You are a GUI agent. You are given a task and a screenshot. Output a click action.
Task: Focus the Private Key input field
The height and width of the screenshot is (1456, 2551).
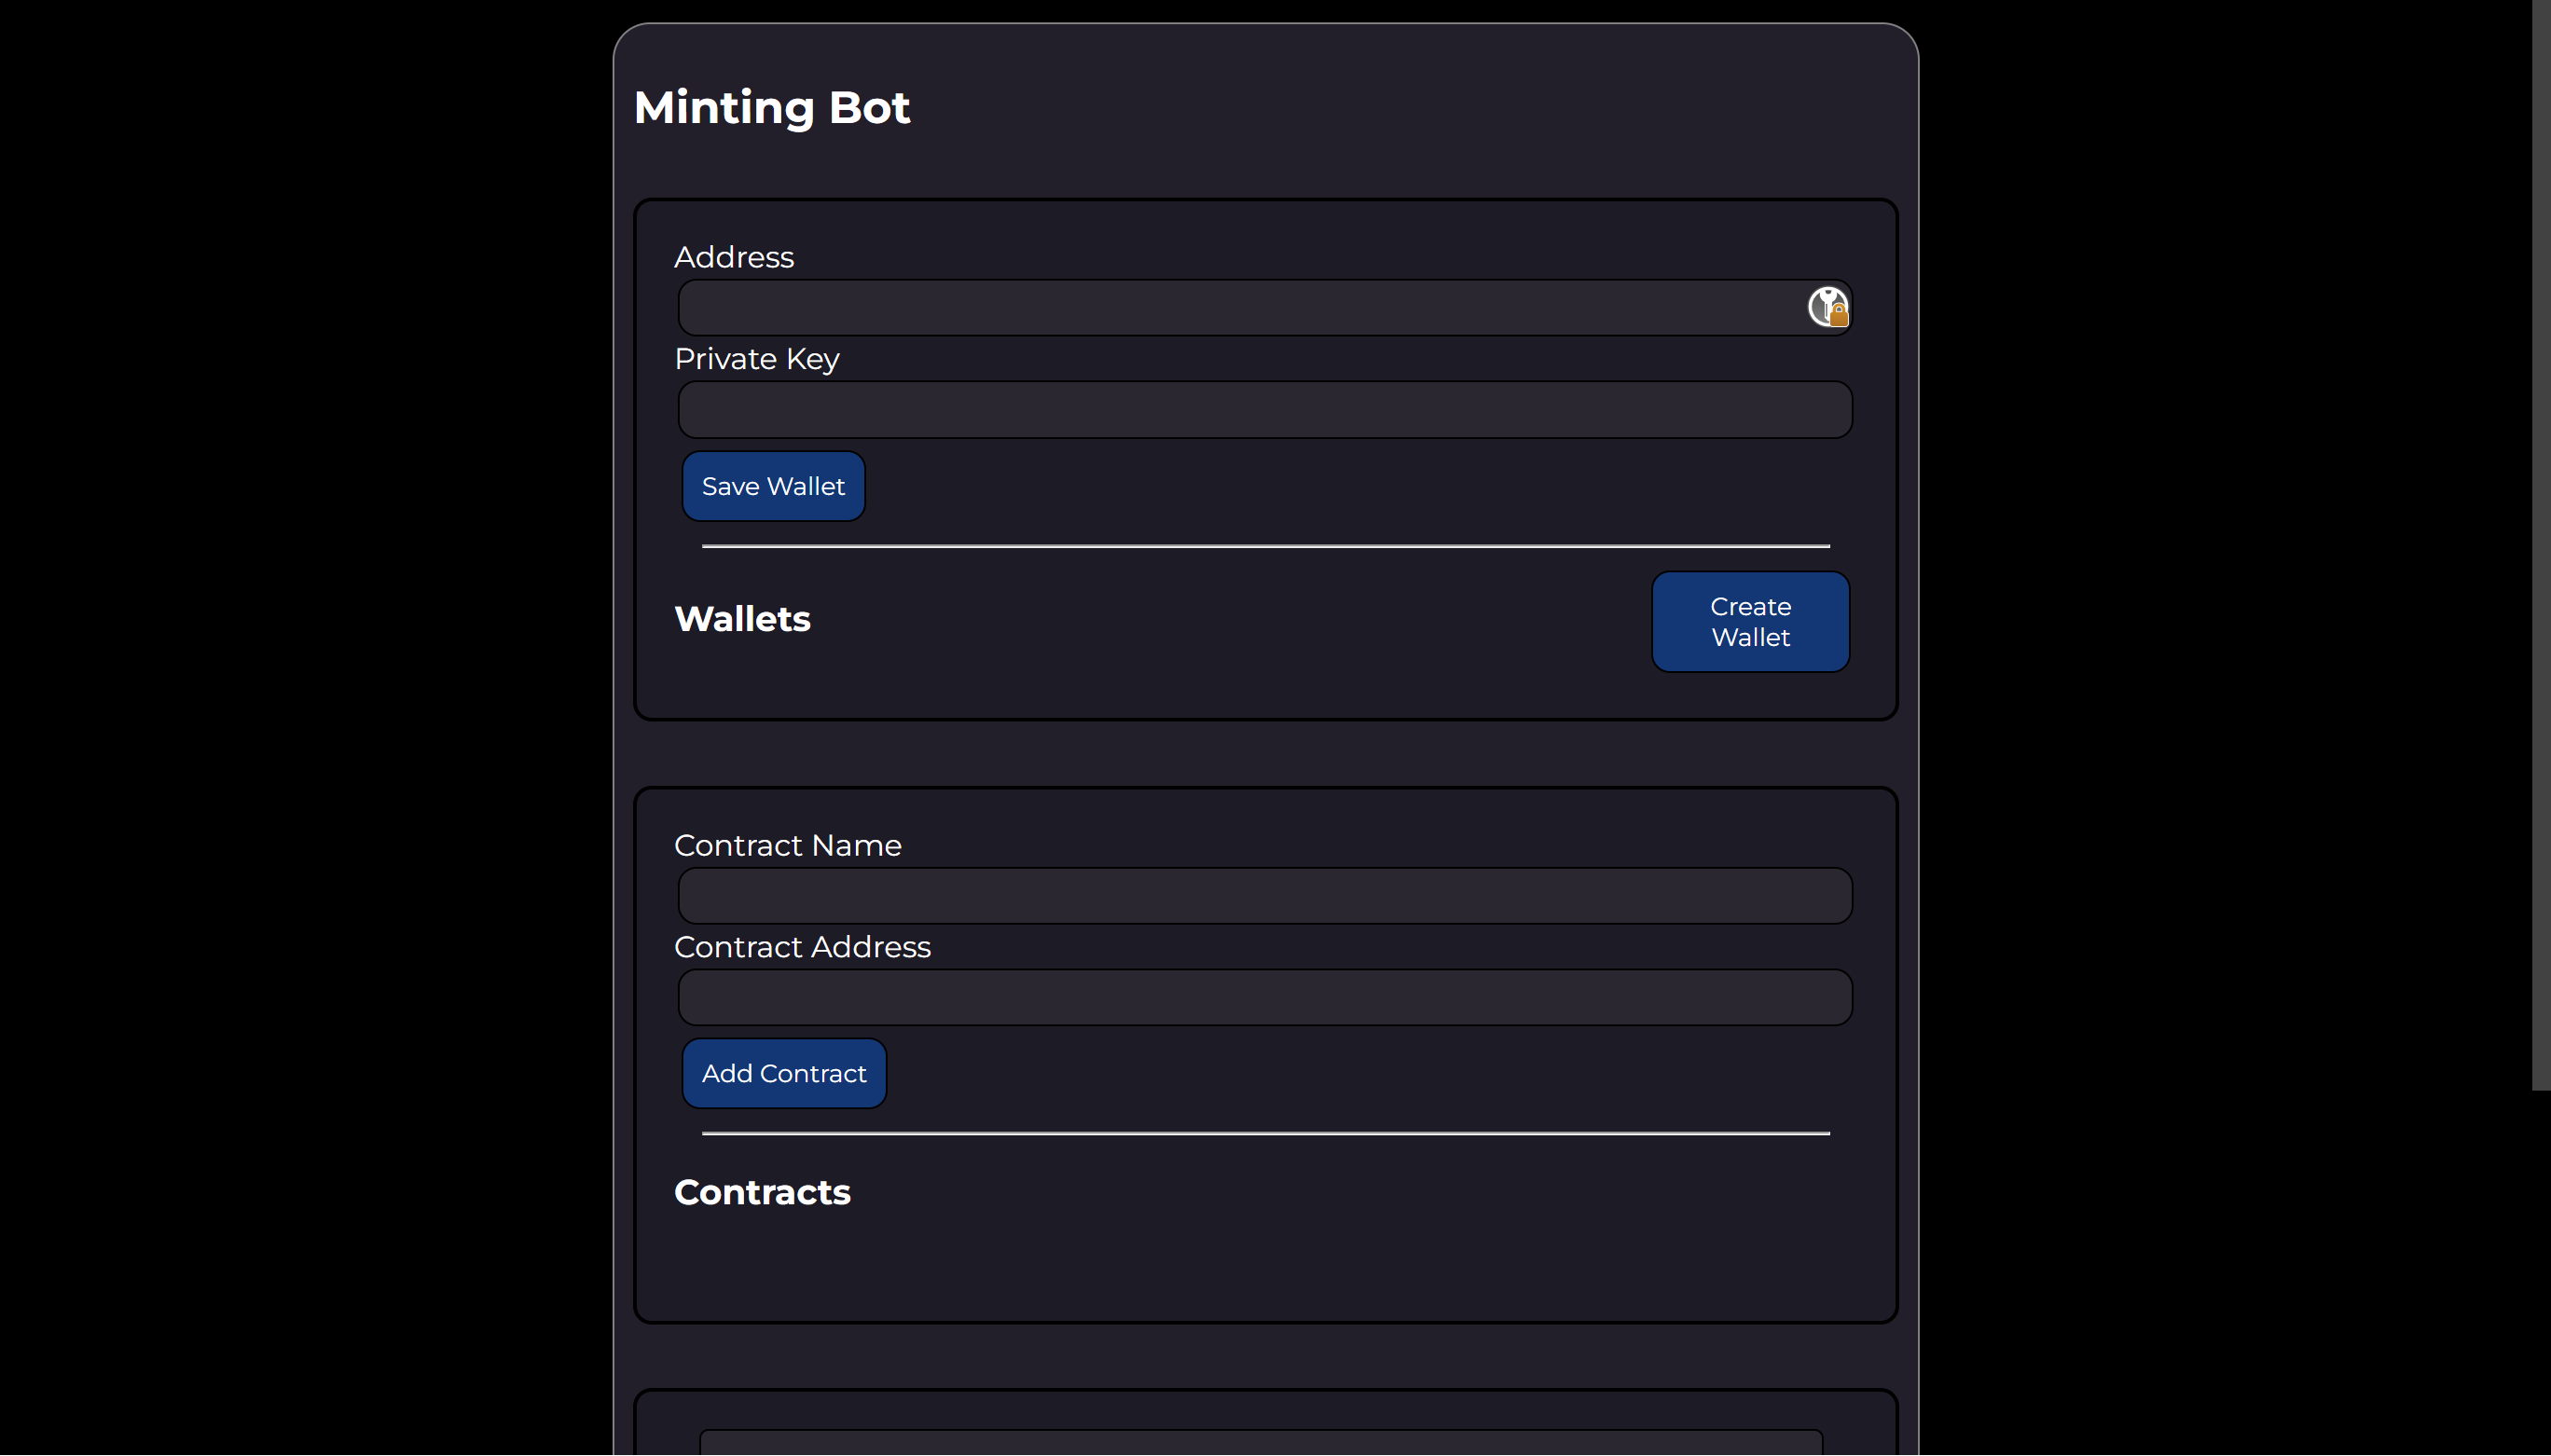coord(1263,409)
